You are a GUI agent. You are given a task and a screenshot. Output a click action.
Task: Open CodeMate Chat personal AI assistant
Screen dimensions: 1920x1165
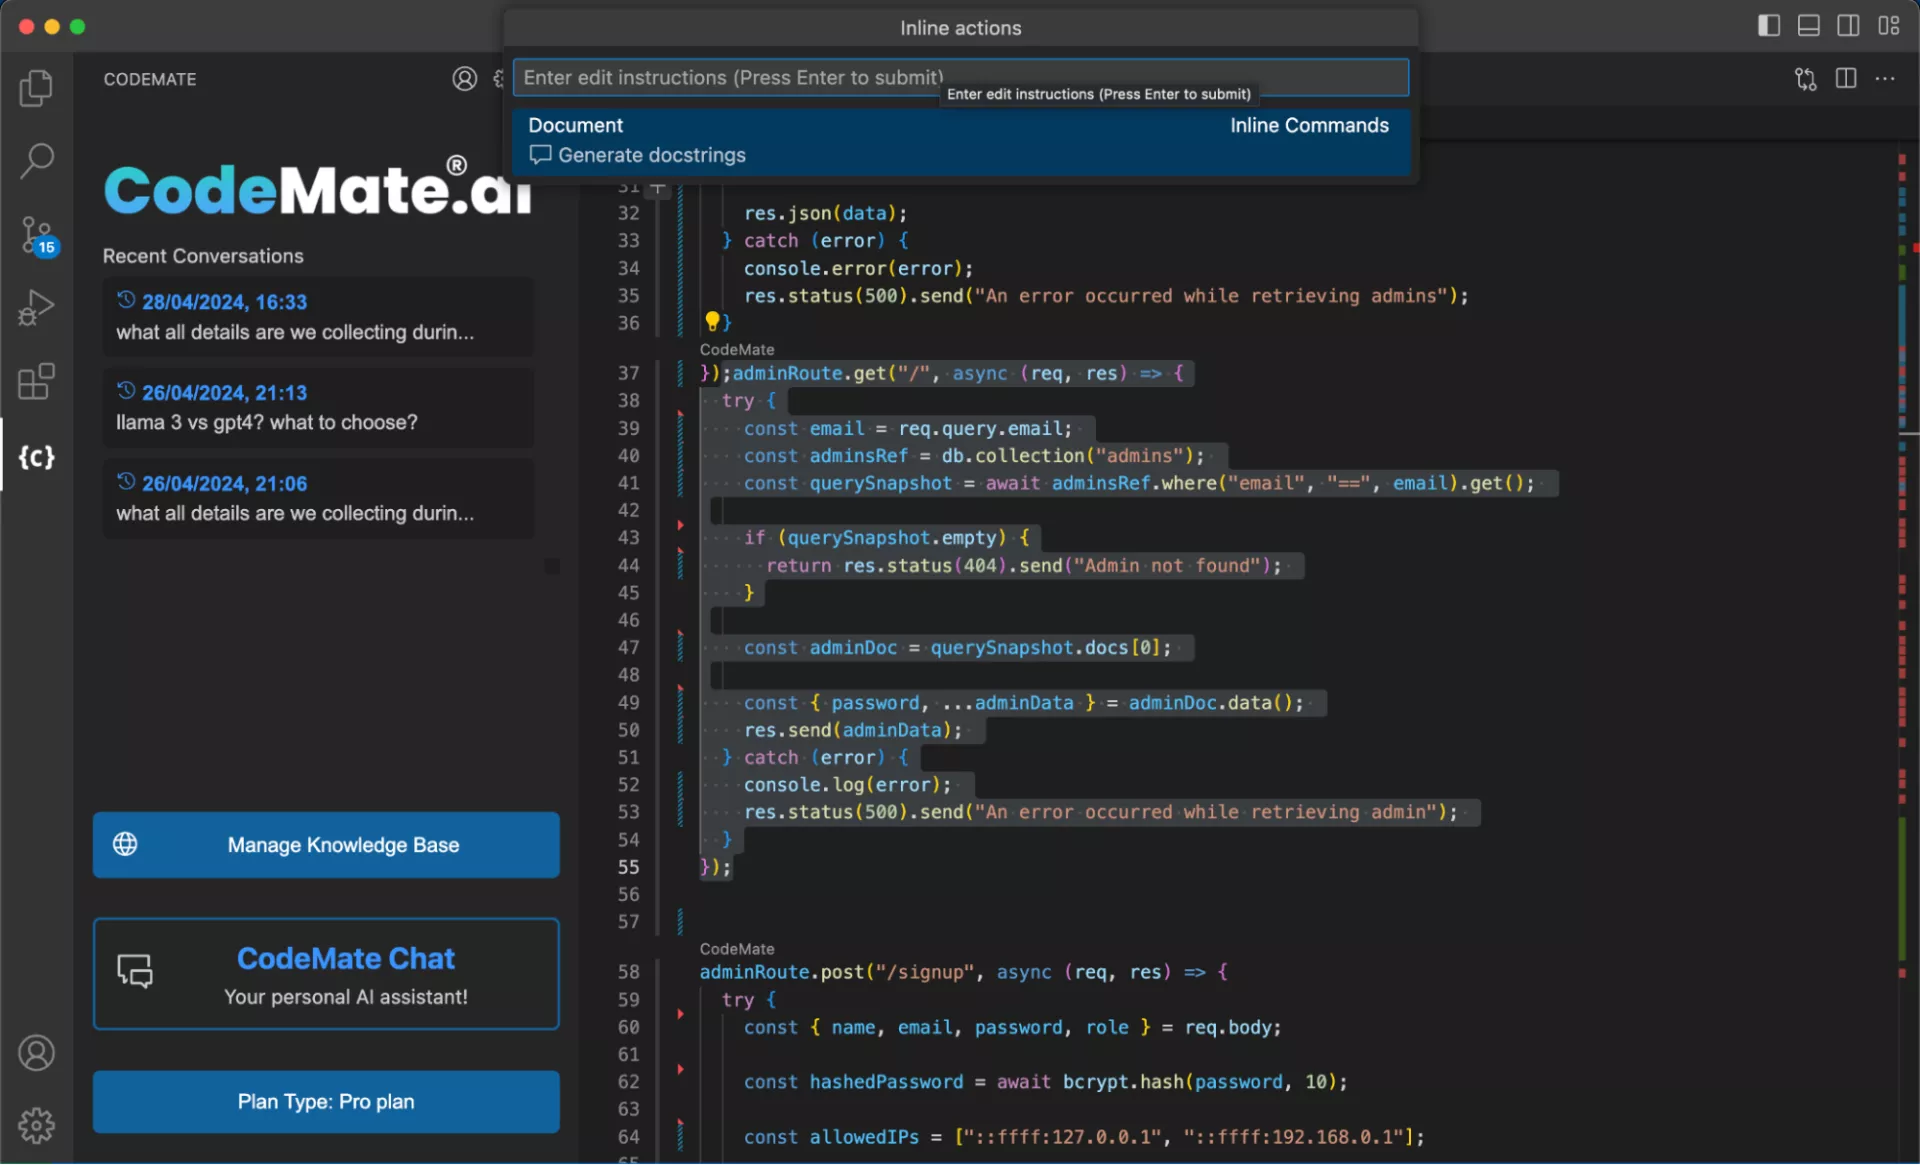[326, 974]
